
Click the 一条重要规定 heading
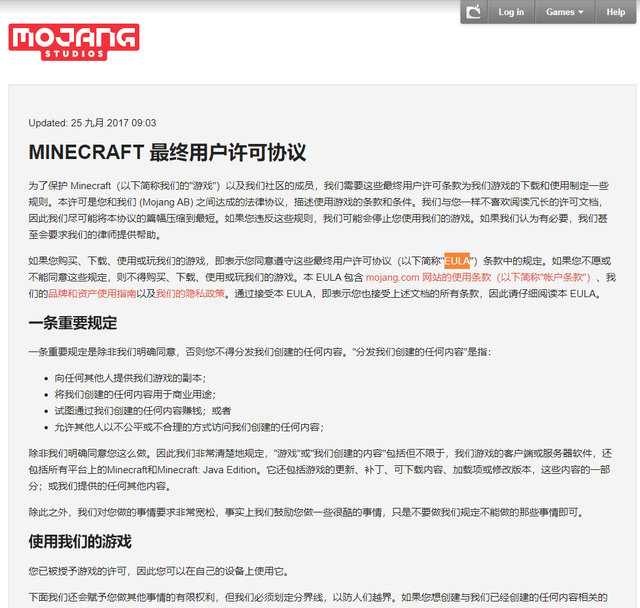tap(73, 323)
